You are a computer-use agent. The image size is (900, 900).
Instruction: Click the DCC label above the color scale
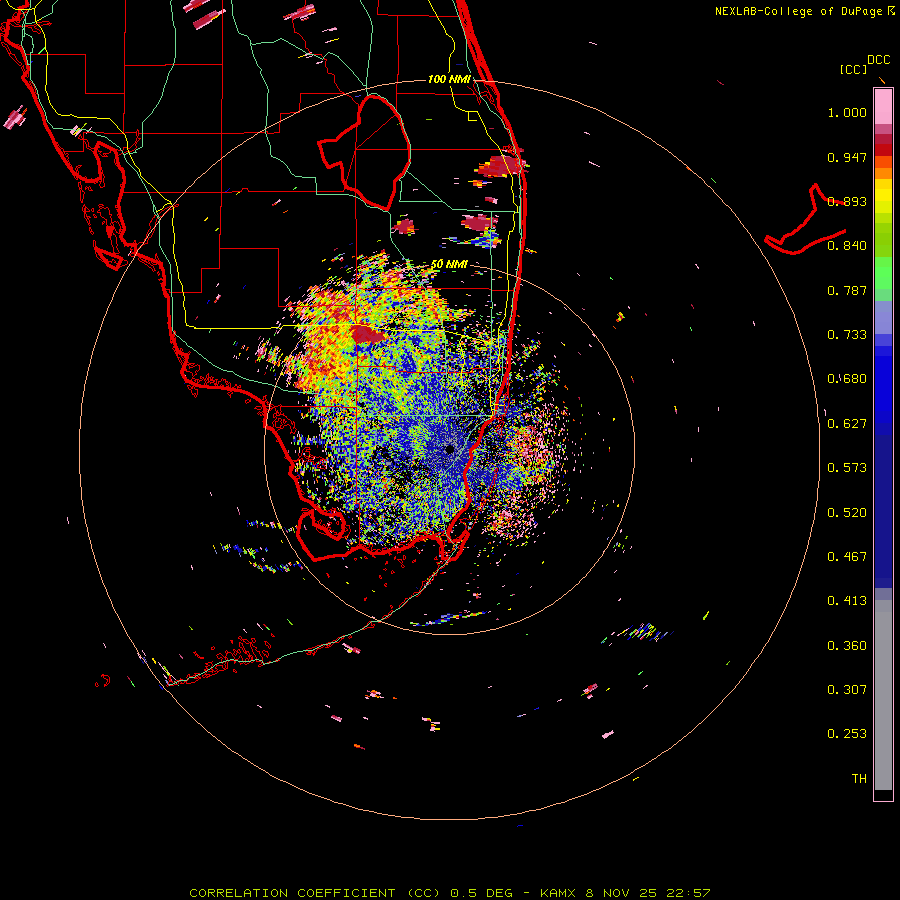878,60
